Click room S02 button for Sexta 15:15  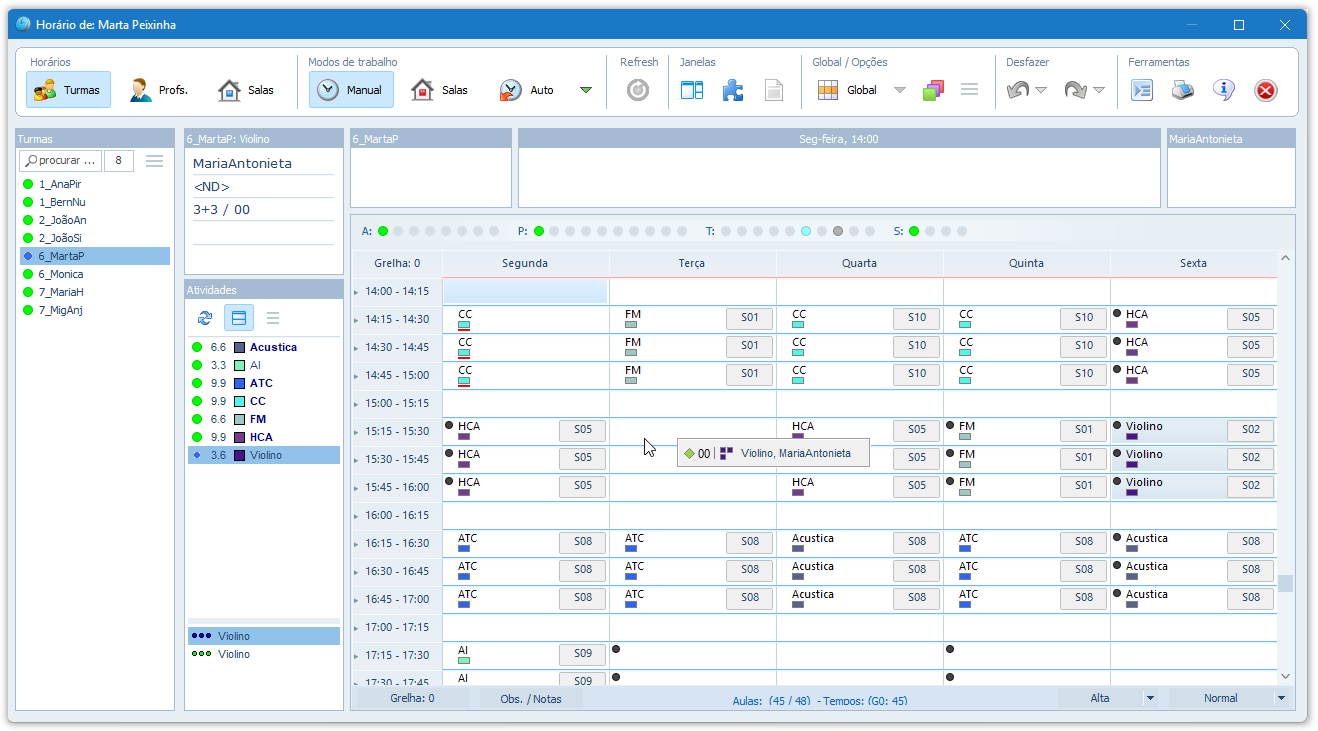click(x=1251, y=430)
